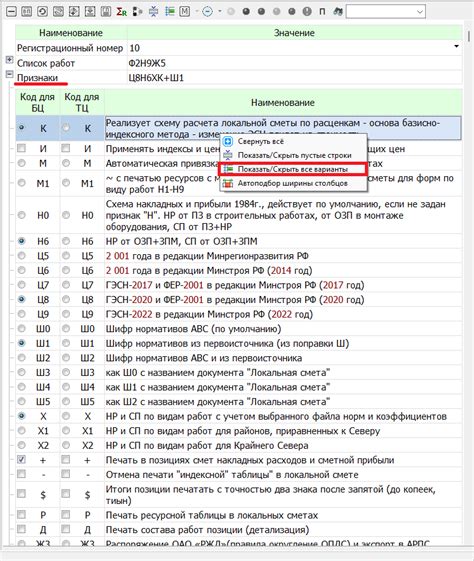Click the boxed M toolbar icon
Viewport: 474px width, 561px height.
[x=185, y=11]
